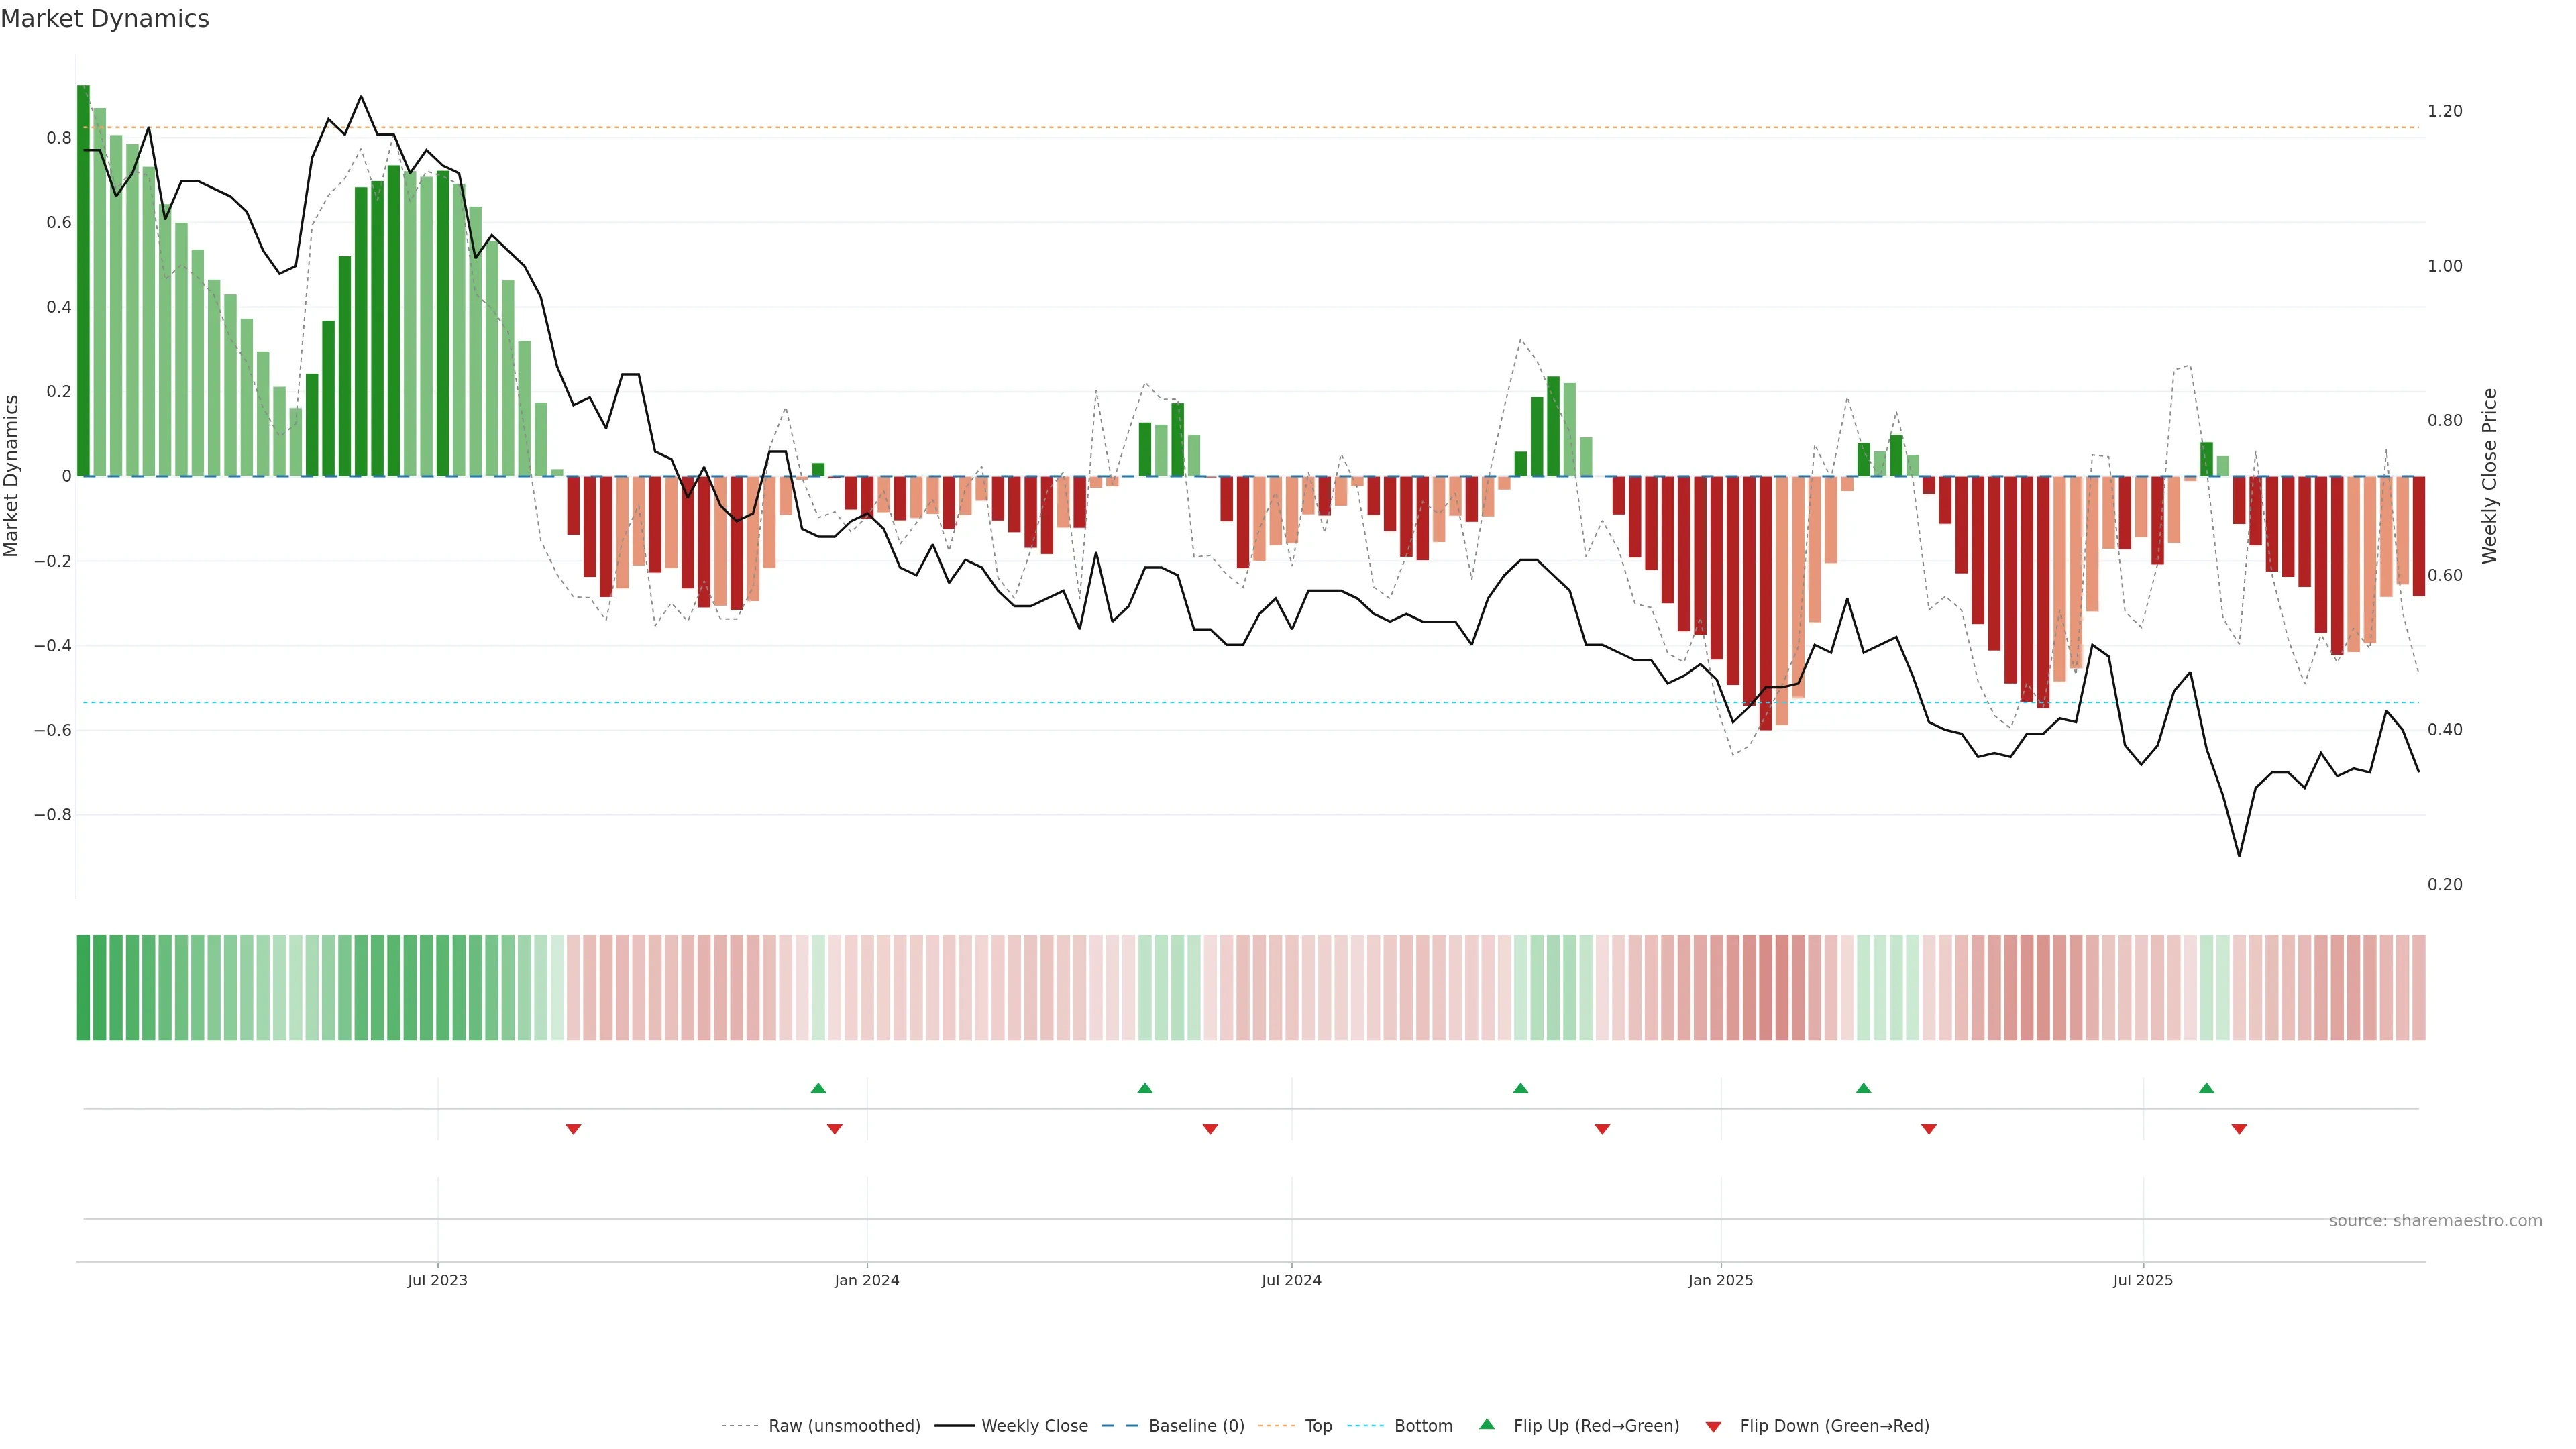This screenshot has height=1449, width=2576.
Task: Click the Jan 2024 x-axis label
Action: point(867,1280)
